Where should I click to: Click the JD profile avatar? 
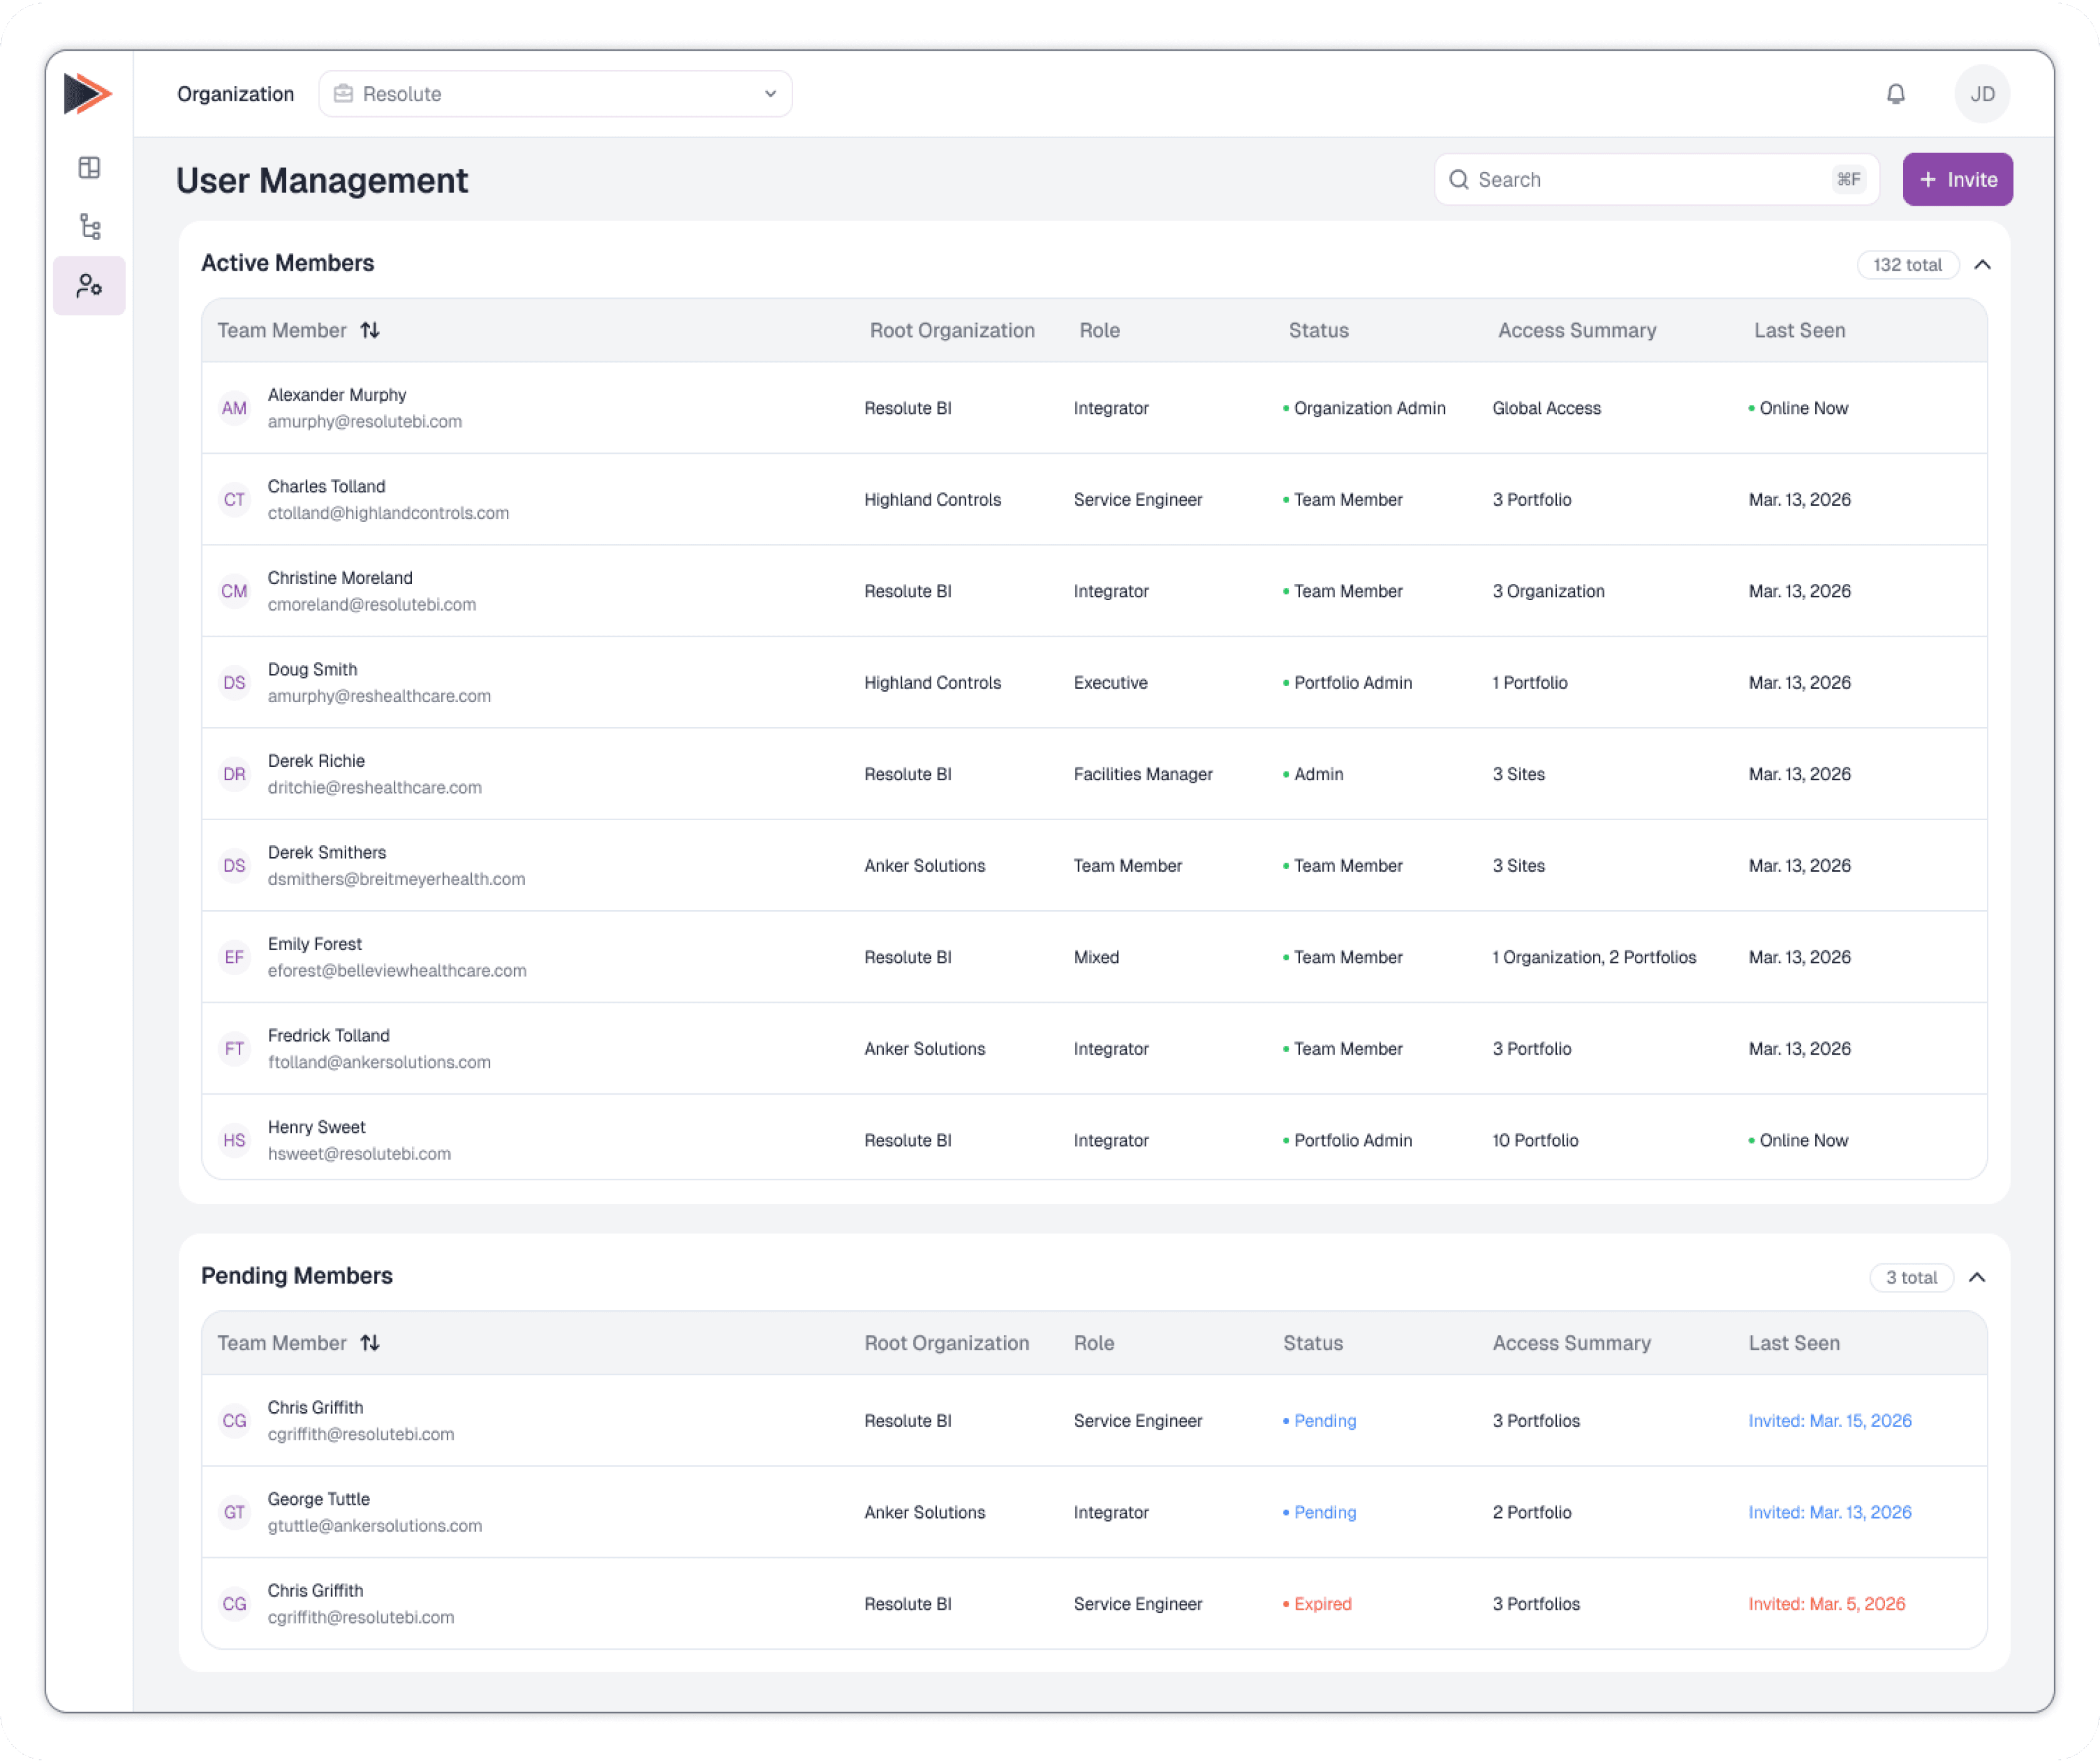pos(1982,94)
